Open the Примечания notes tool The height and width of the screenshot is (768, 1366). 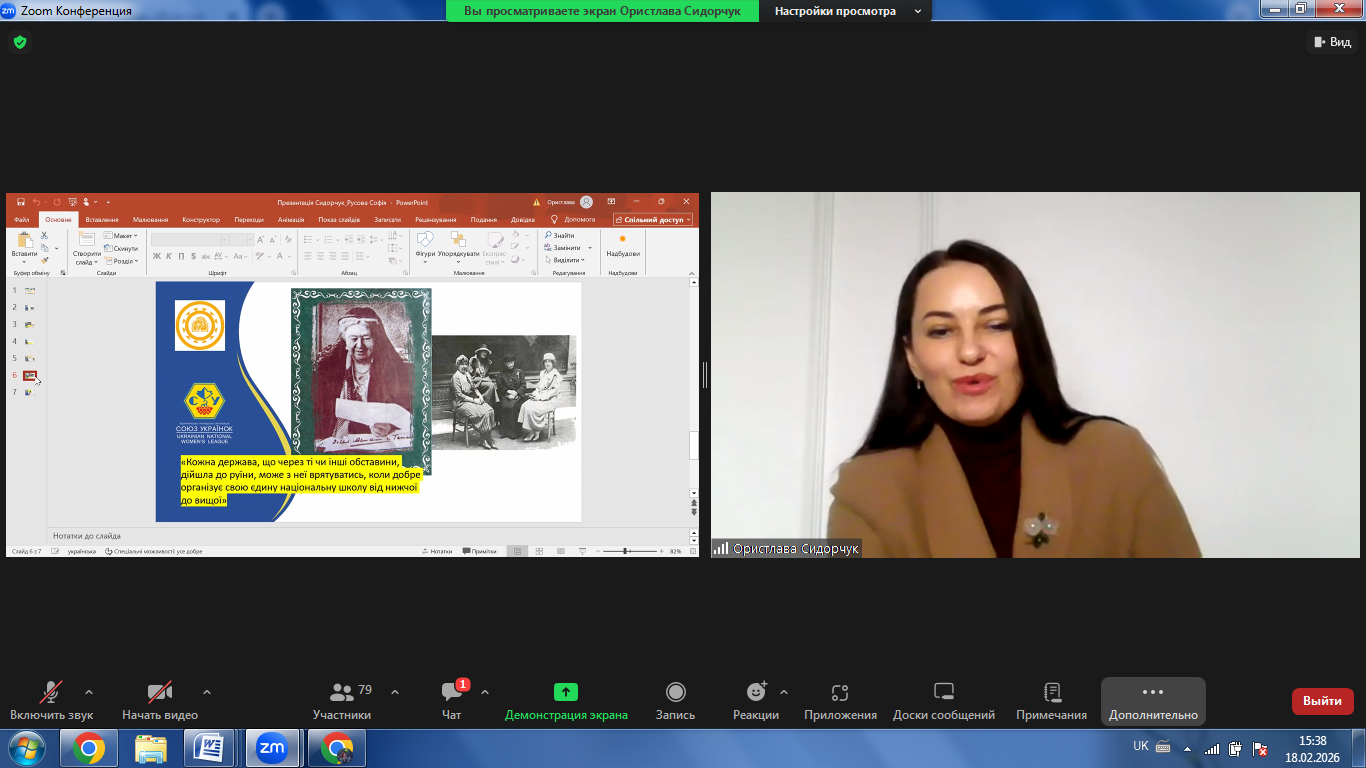(x=1051, y=701)
